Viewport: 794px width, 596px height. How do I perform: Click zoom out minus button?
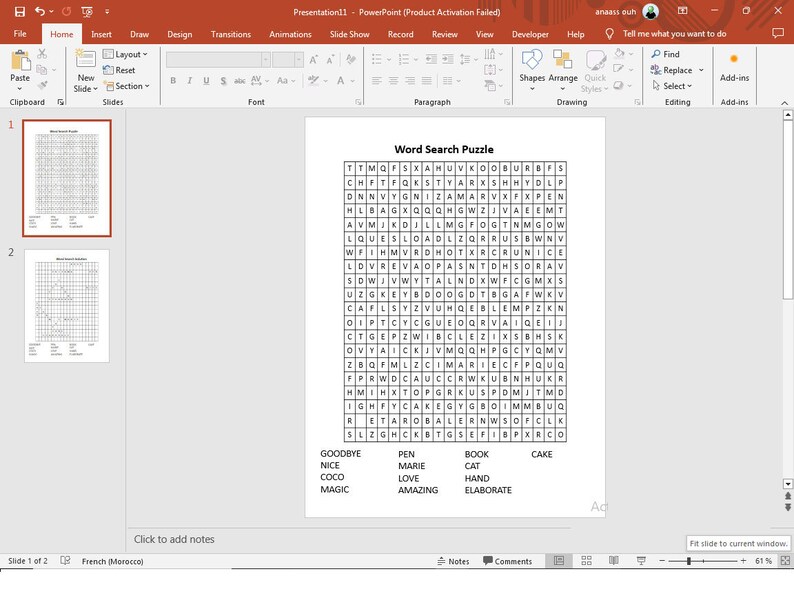pos(662,561)
